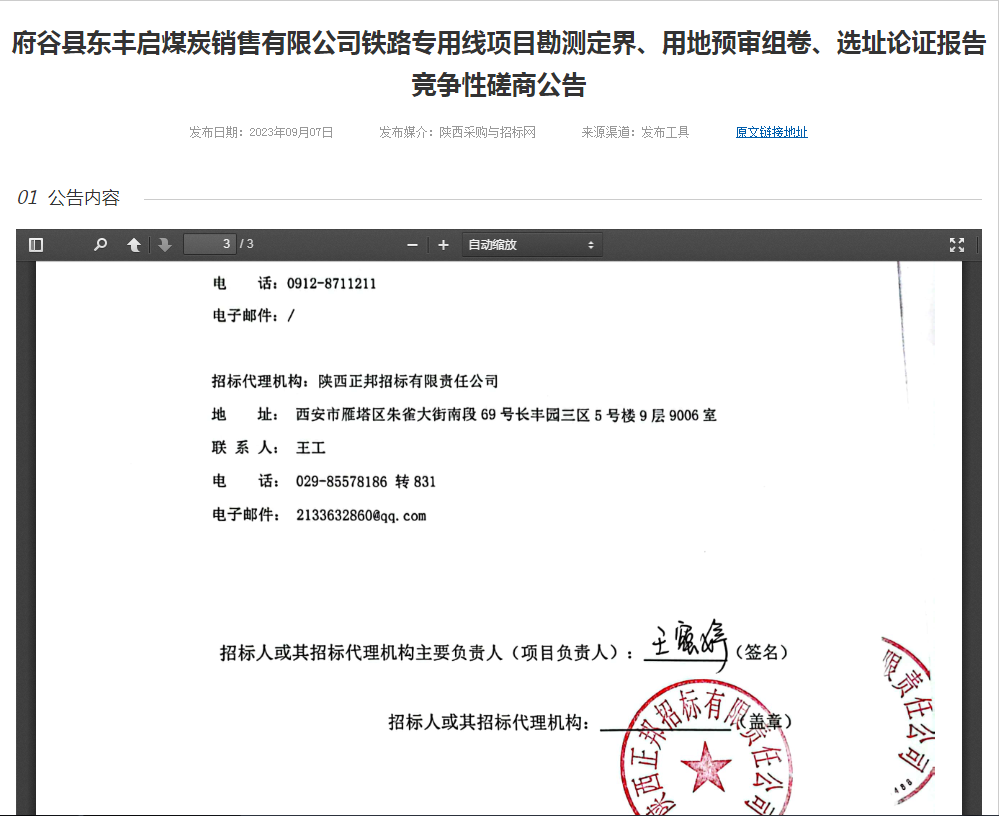
Task: Click the 联系人 王工 line
Action: tap(268, 448)
